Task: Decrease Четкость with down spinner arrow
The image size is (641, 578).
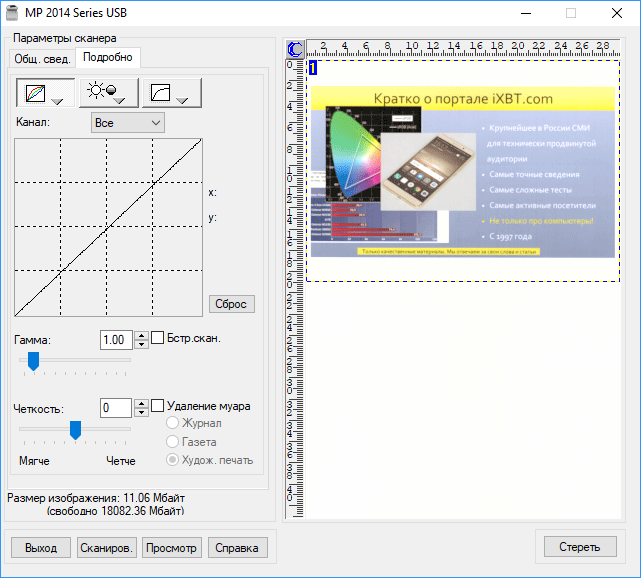Action: (x=141, y=412)
